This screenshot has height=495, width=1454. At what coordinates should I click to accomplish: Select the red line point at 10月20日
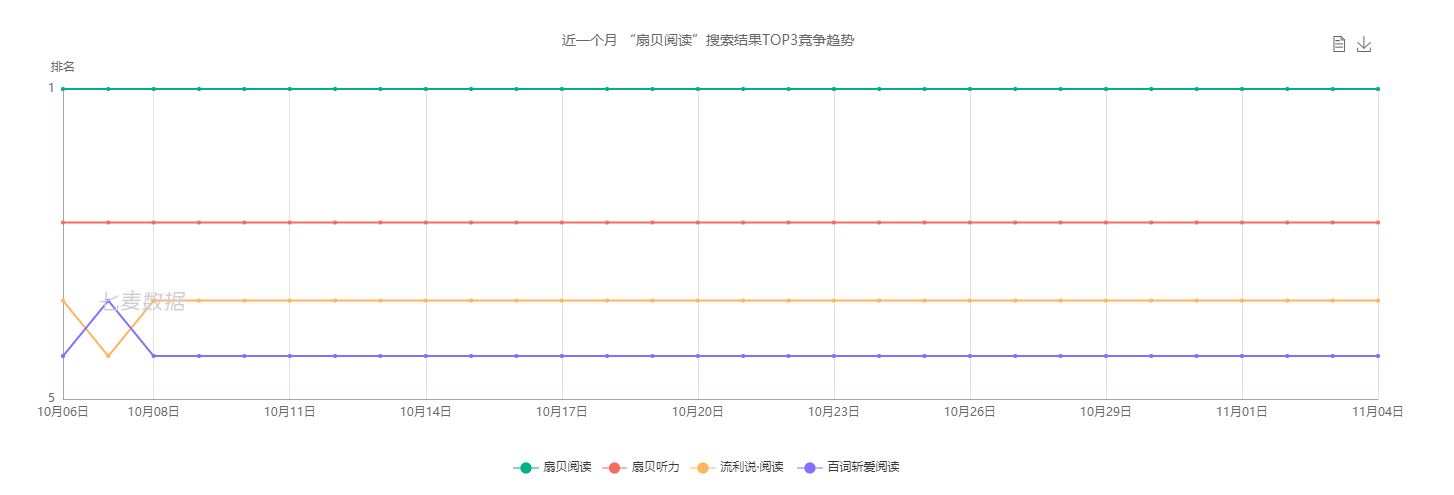698,222
